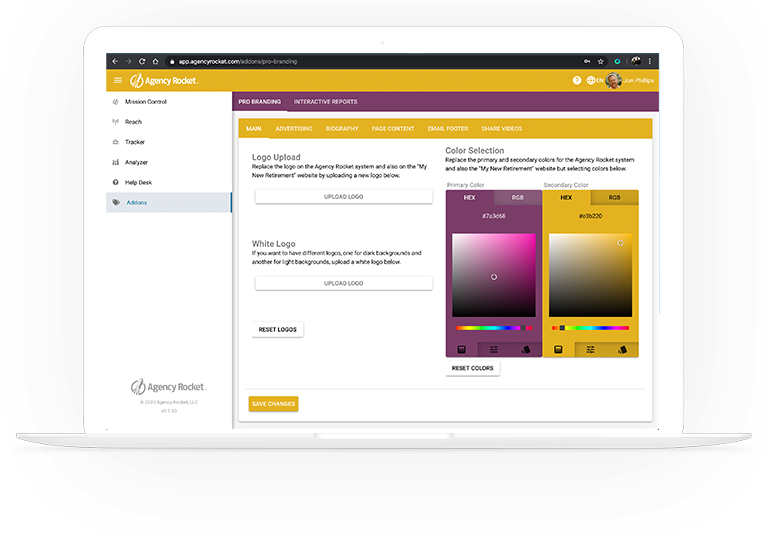Screen dimensions: 767x534
Task: Open Mission Control in sidebar
Action: 169,102
